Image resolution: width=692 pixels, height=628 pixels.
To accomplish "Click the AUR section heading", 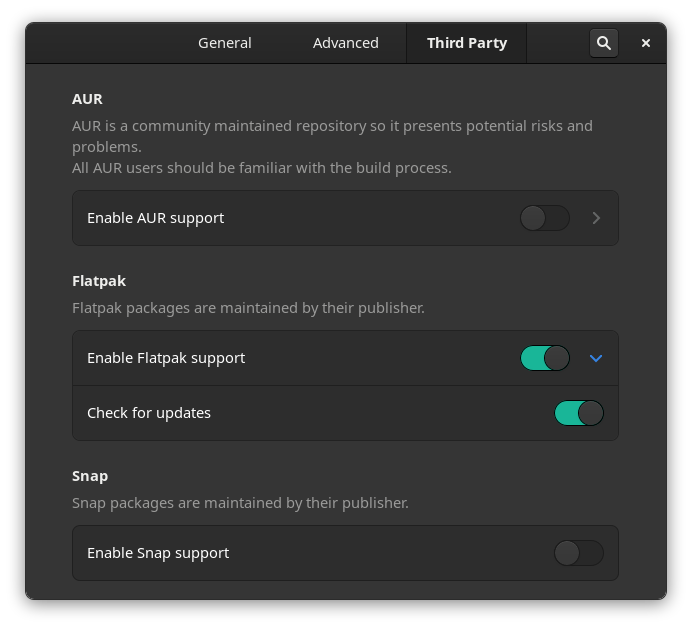I will click(87, 99).
